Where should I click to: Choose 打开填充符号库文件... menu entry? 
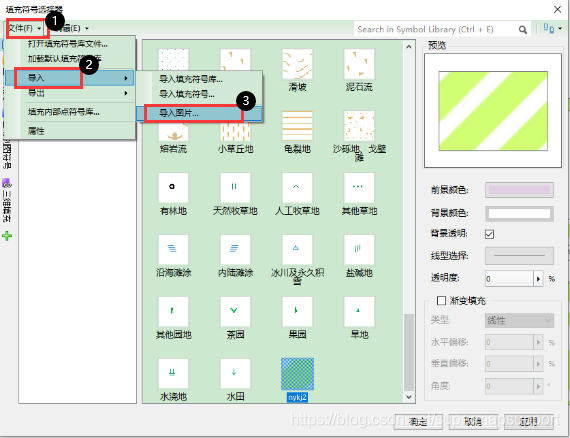point(68,44)
